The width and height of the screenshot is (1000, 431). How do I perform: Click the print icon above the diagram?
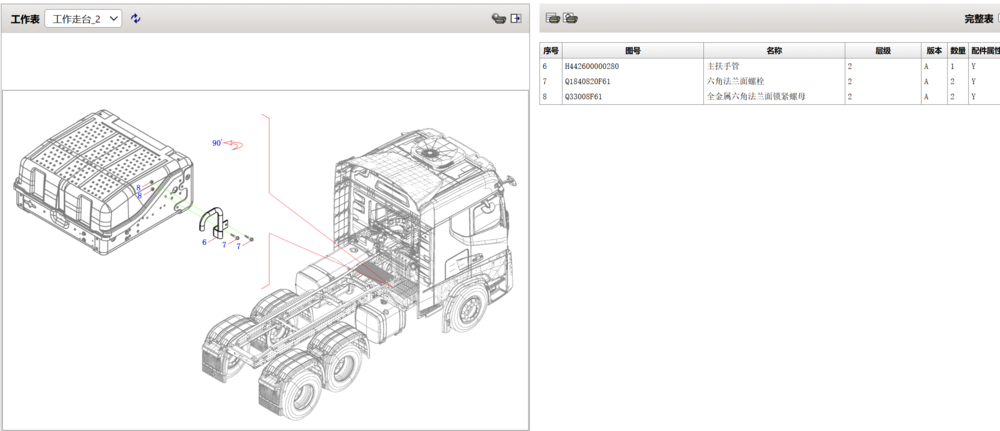click(x=498, y=19)
